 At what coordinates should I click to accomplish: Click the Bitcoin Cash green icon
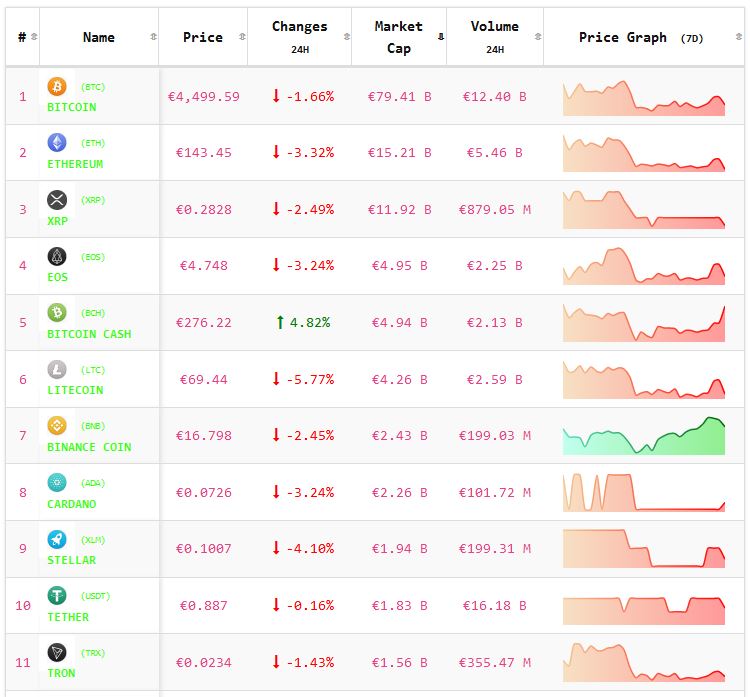(x=57, y=313)
